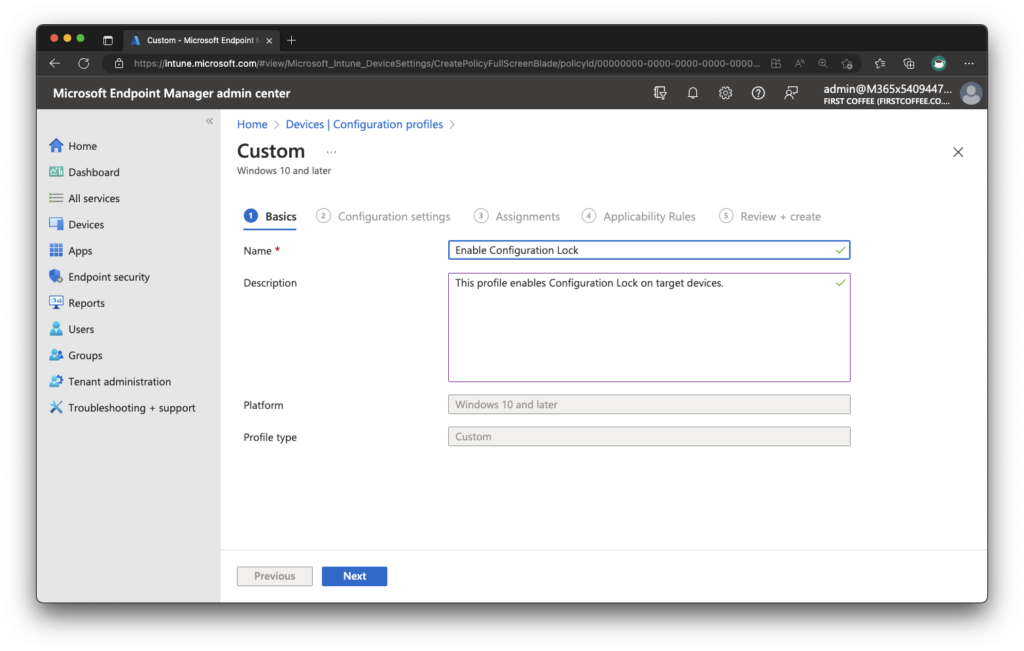Open Devices | Configuration profiles breadcrumb
This screenshot has width=1024, height=651.
[x=364, y=124]
